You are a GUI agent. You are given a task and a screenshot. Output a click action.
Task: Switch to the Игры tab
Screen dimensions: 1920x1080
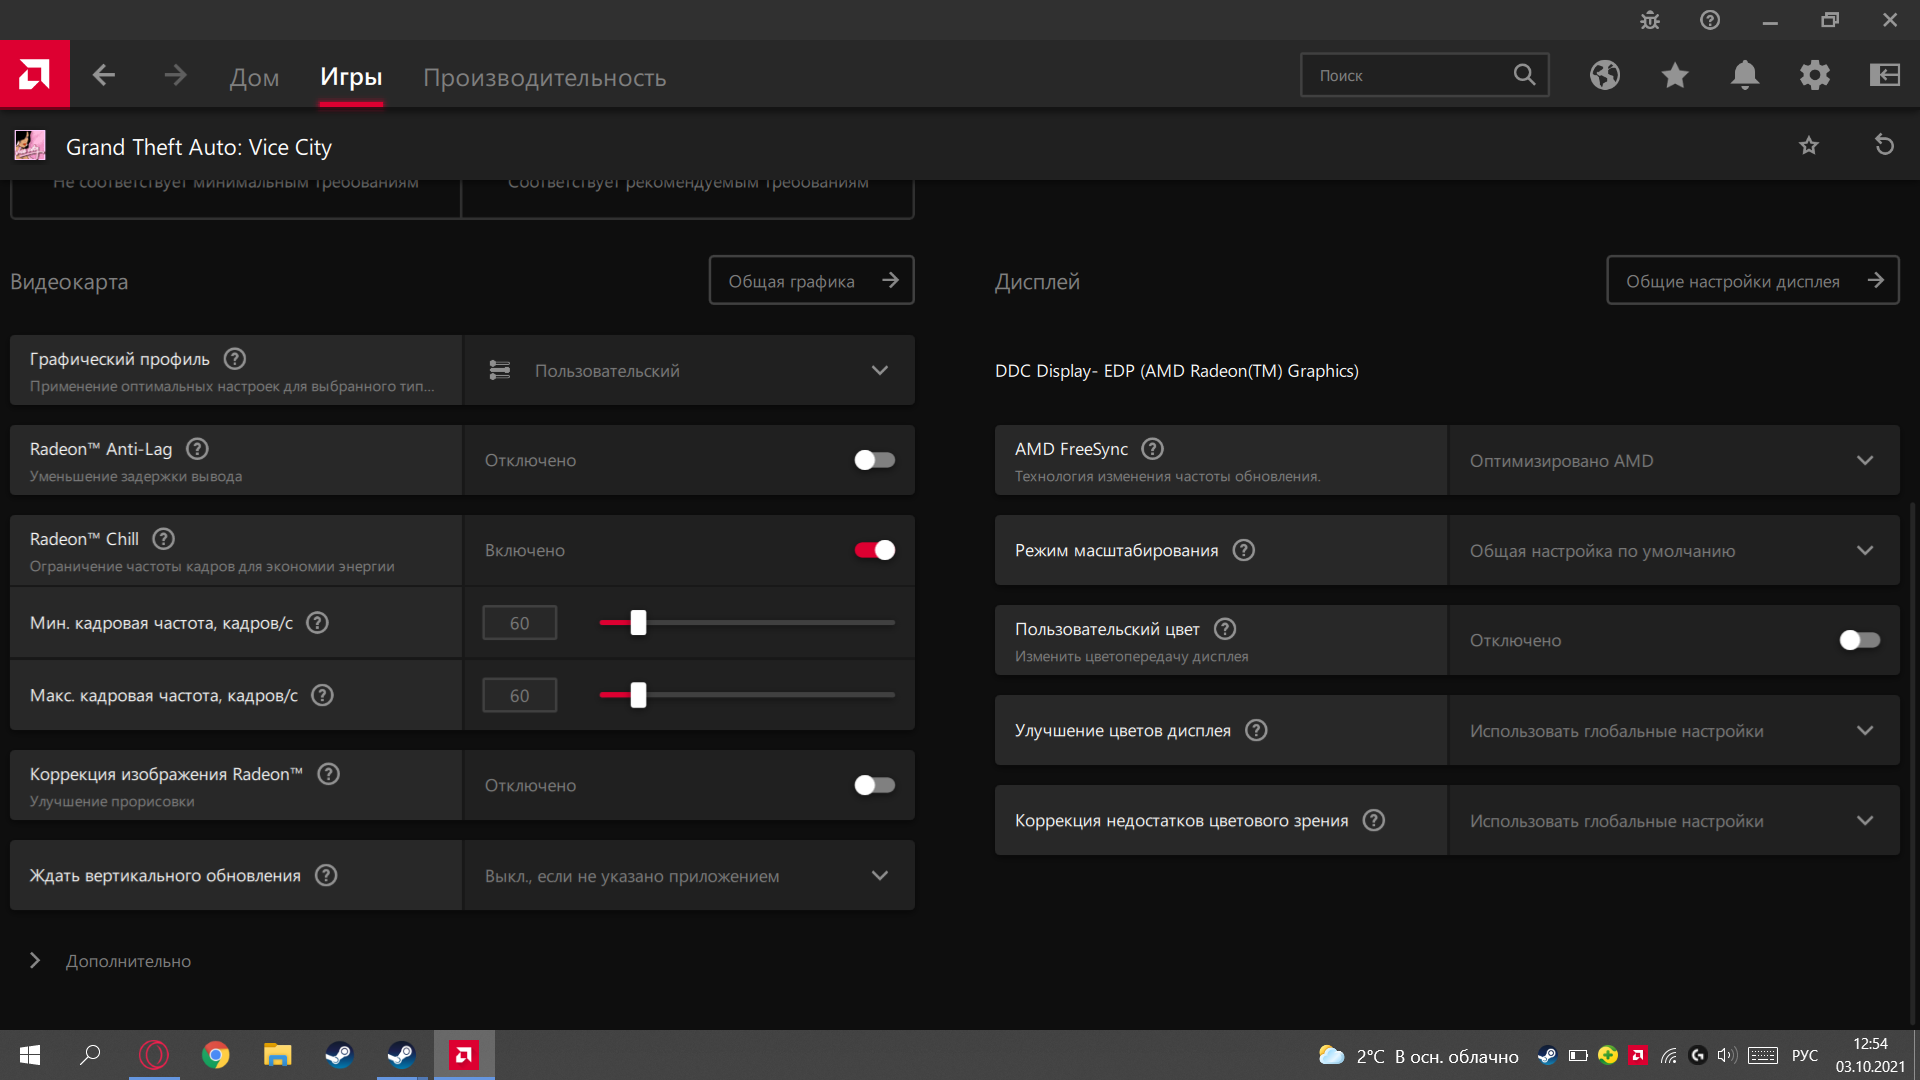351,77
